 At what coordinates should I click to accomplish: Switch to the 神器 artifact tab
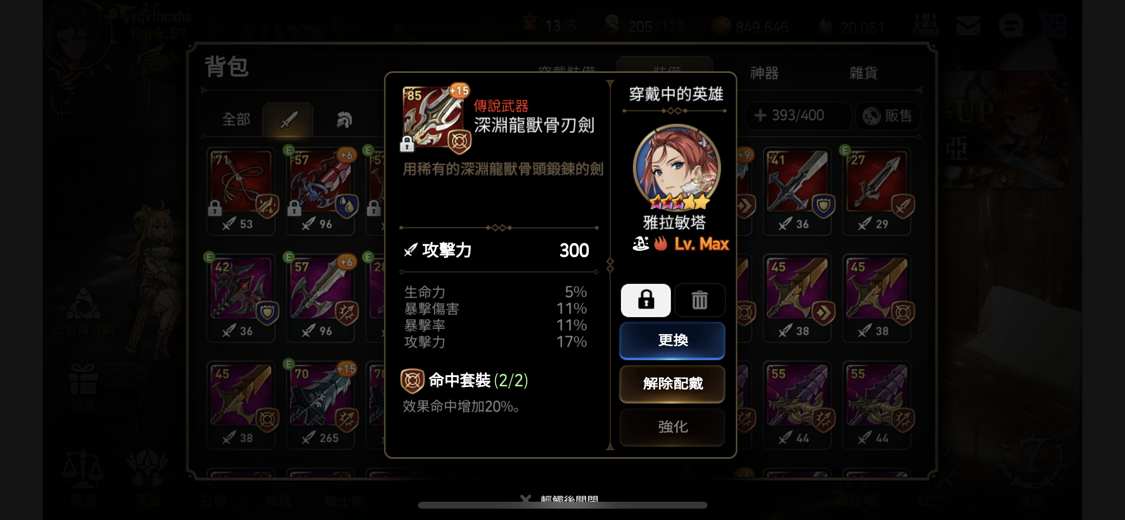point(764,73)
